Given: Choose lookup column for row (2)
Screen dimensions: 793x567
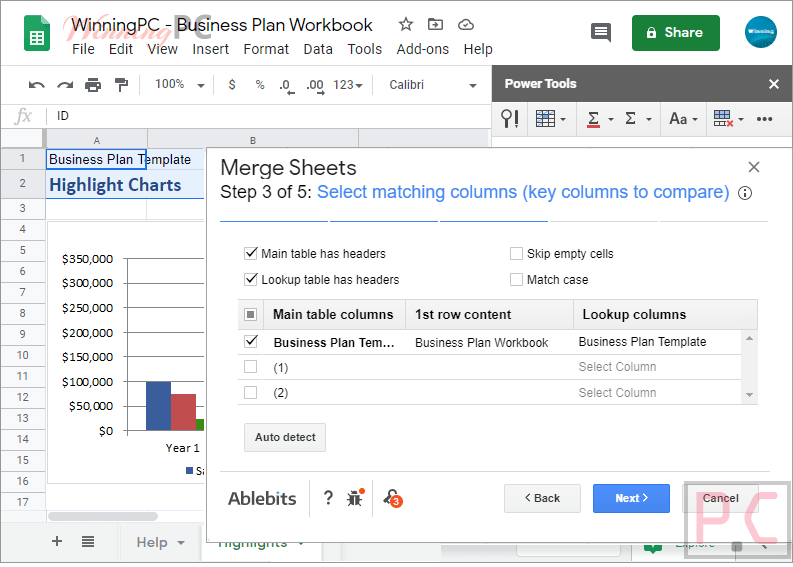Looking at the screenshot, I should click(x=617, y=392).
